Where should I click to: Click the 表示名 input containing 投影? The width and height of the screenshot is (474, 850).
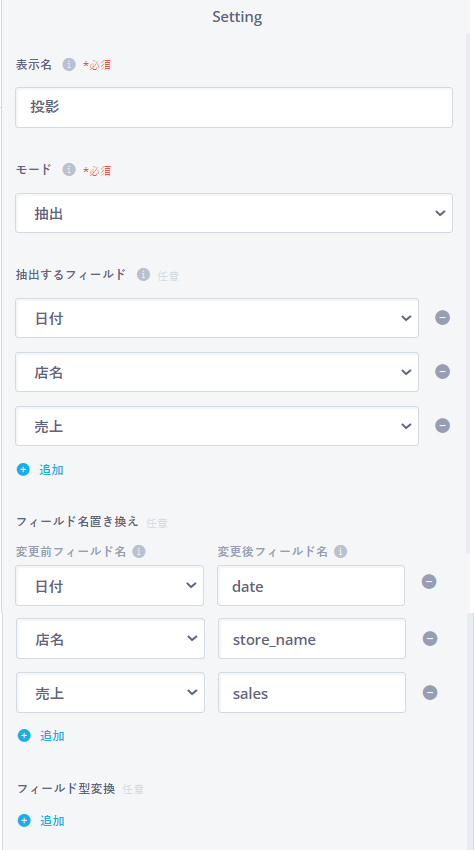(234, 107)
